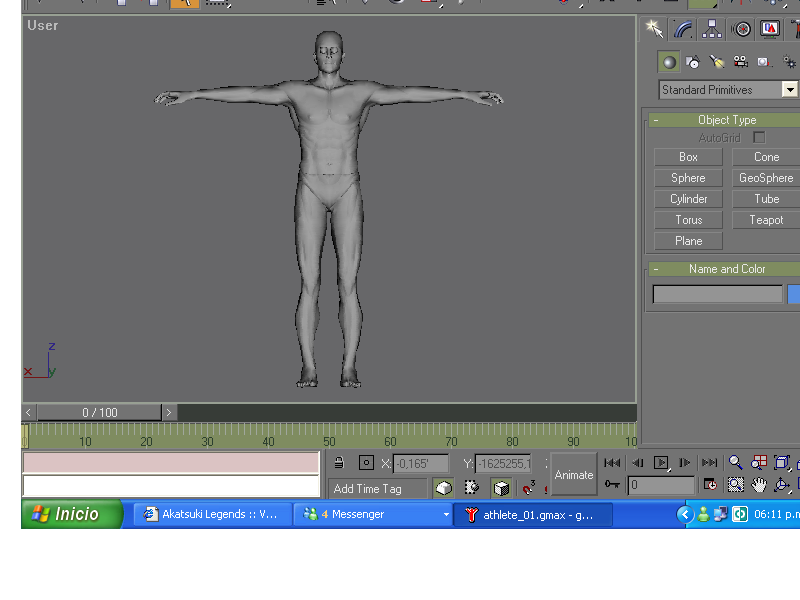This screenshot has width=800, height=600.
Task: Select the Zoom All tool
Action: [x=759, y=463]
